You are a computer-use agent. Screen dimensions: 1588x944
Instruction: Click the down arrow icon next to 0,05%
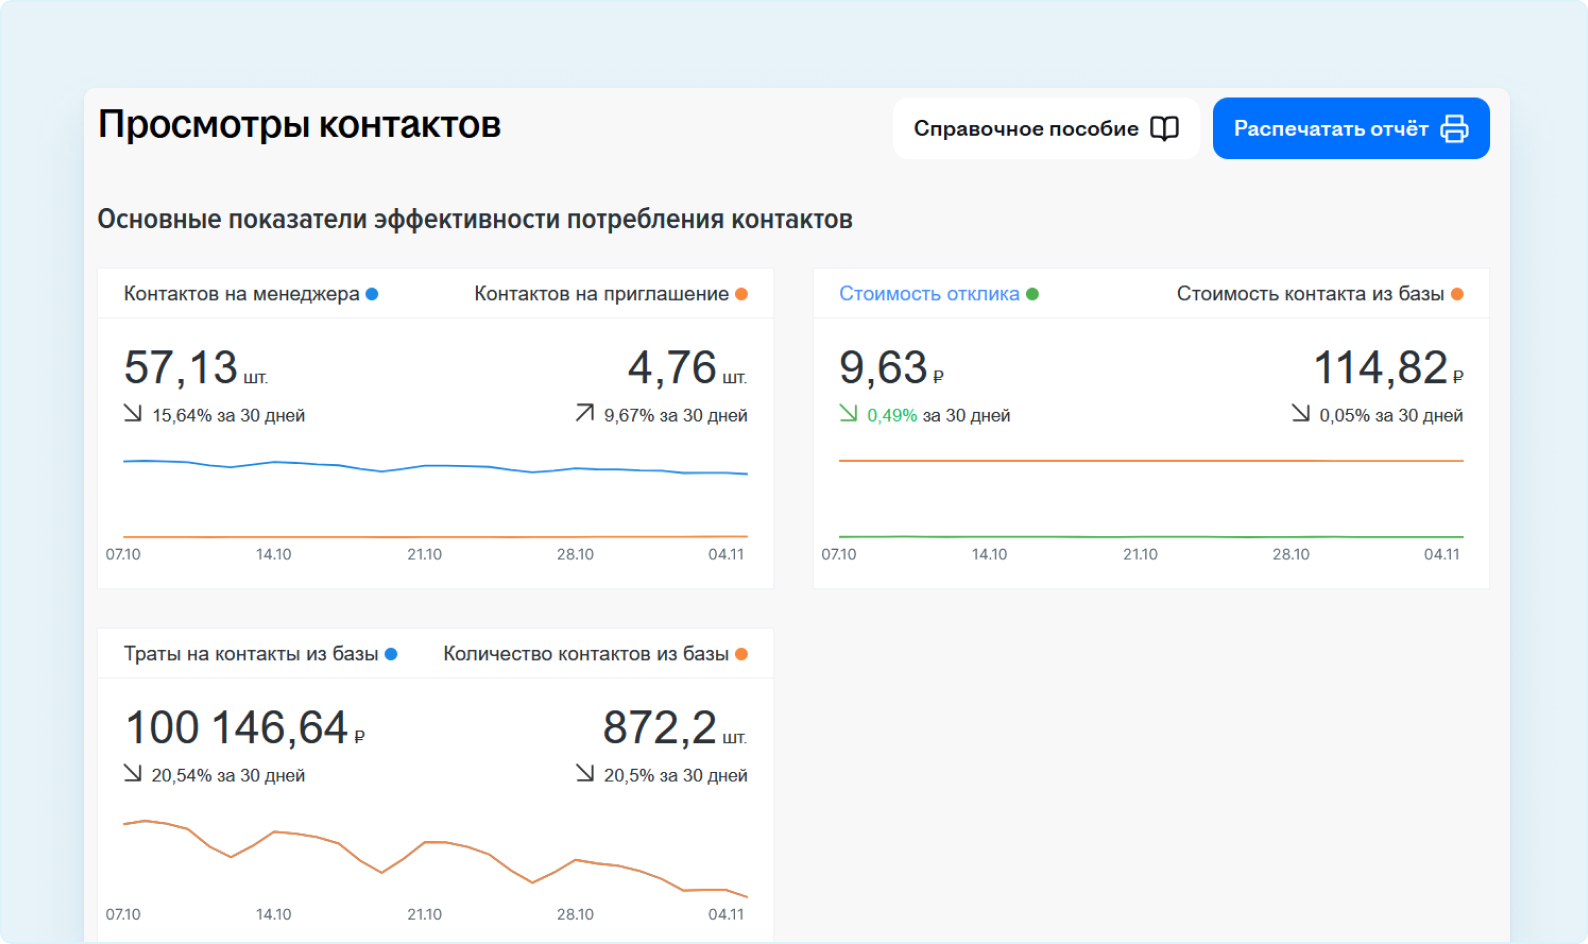coord(1300,413)
